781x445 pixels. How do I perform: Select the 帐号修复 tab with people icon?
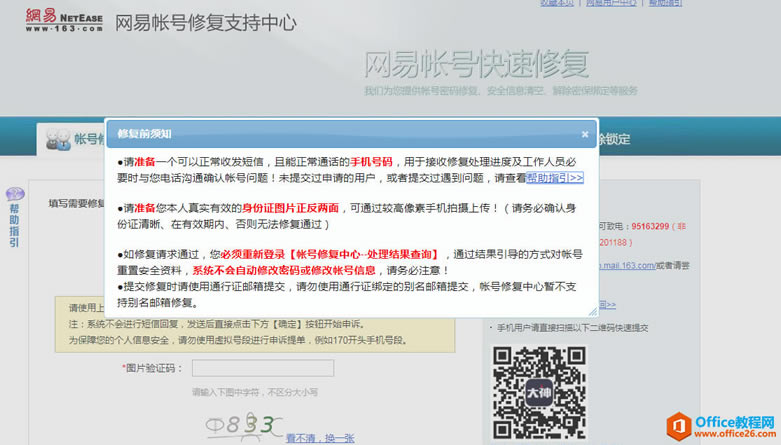pyautogui.click(x=71, y=139)
